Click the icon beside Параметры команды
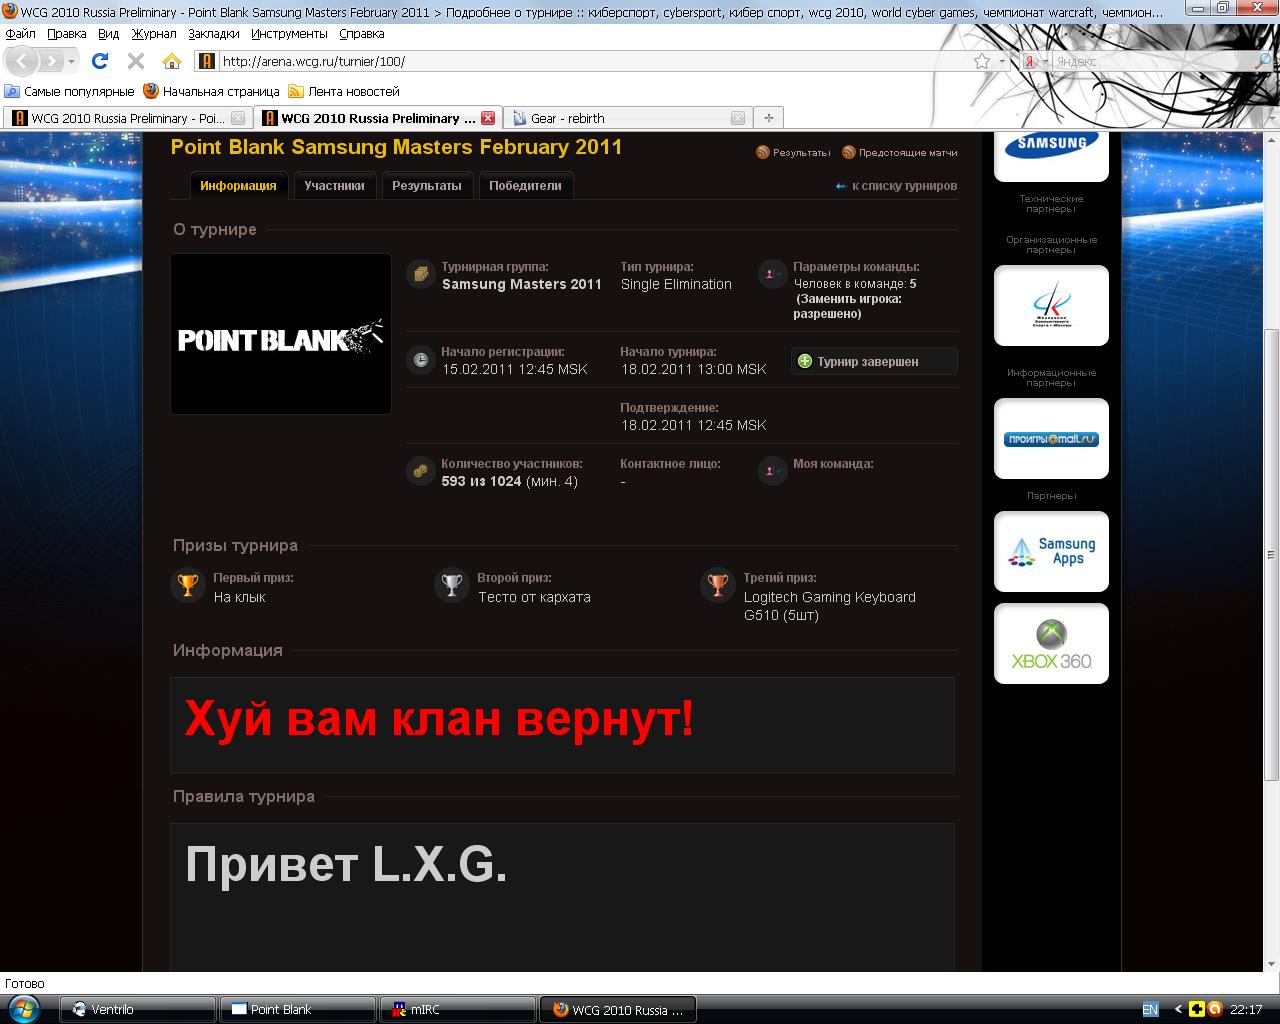Image resolution: width=1280 pixels, height=1024 pixels. click(x=773, y=274)
